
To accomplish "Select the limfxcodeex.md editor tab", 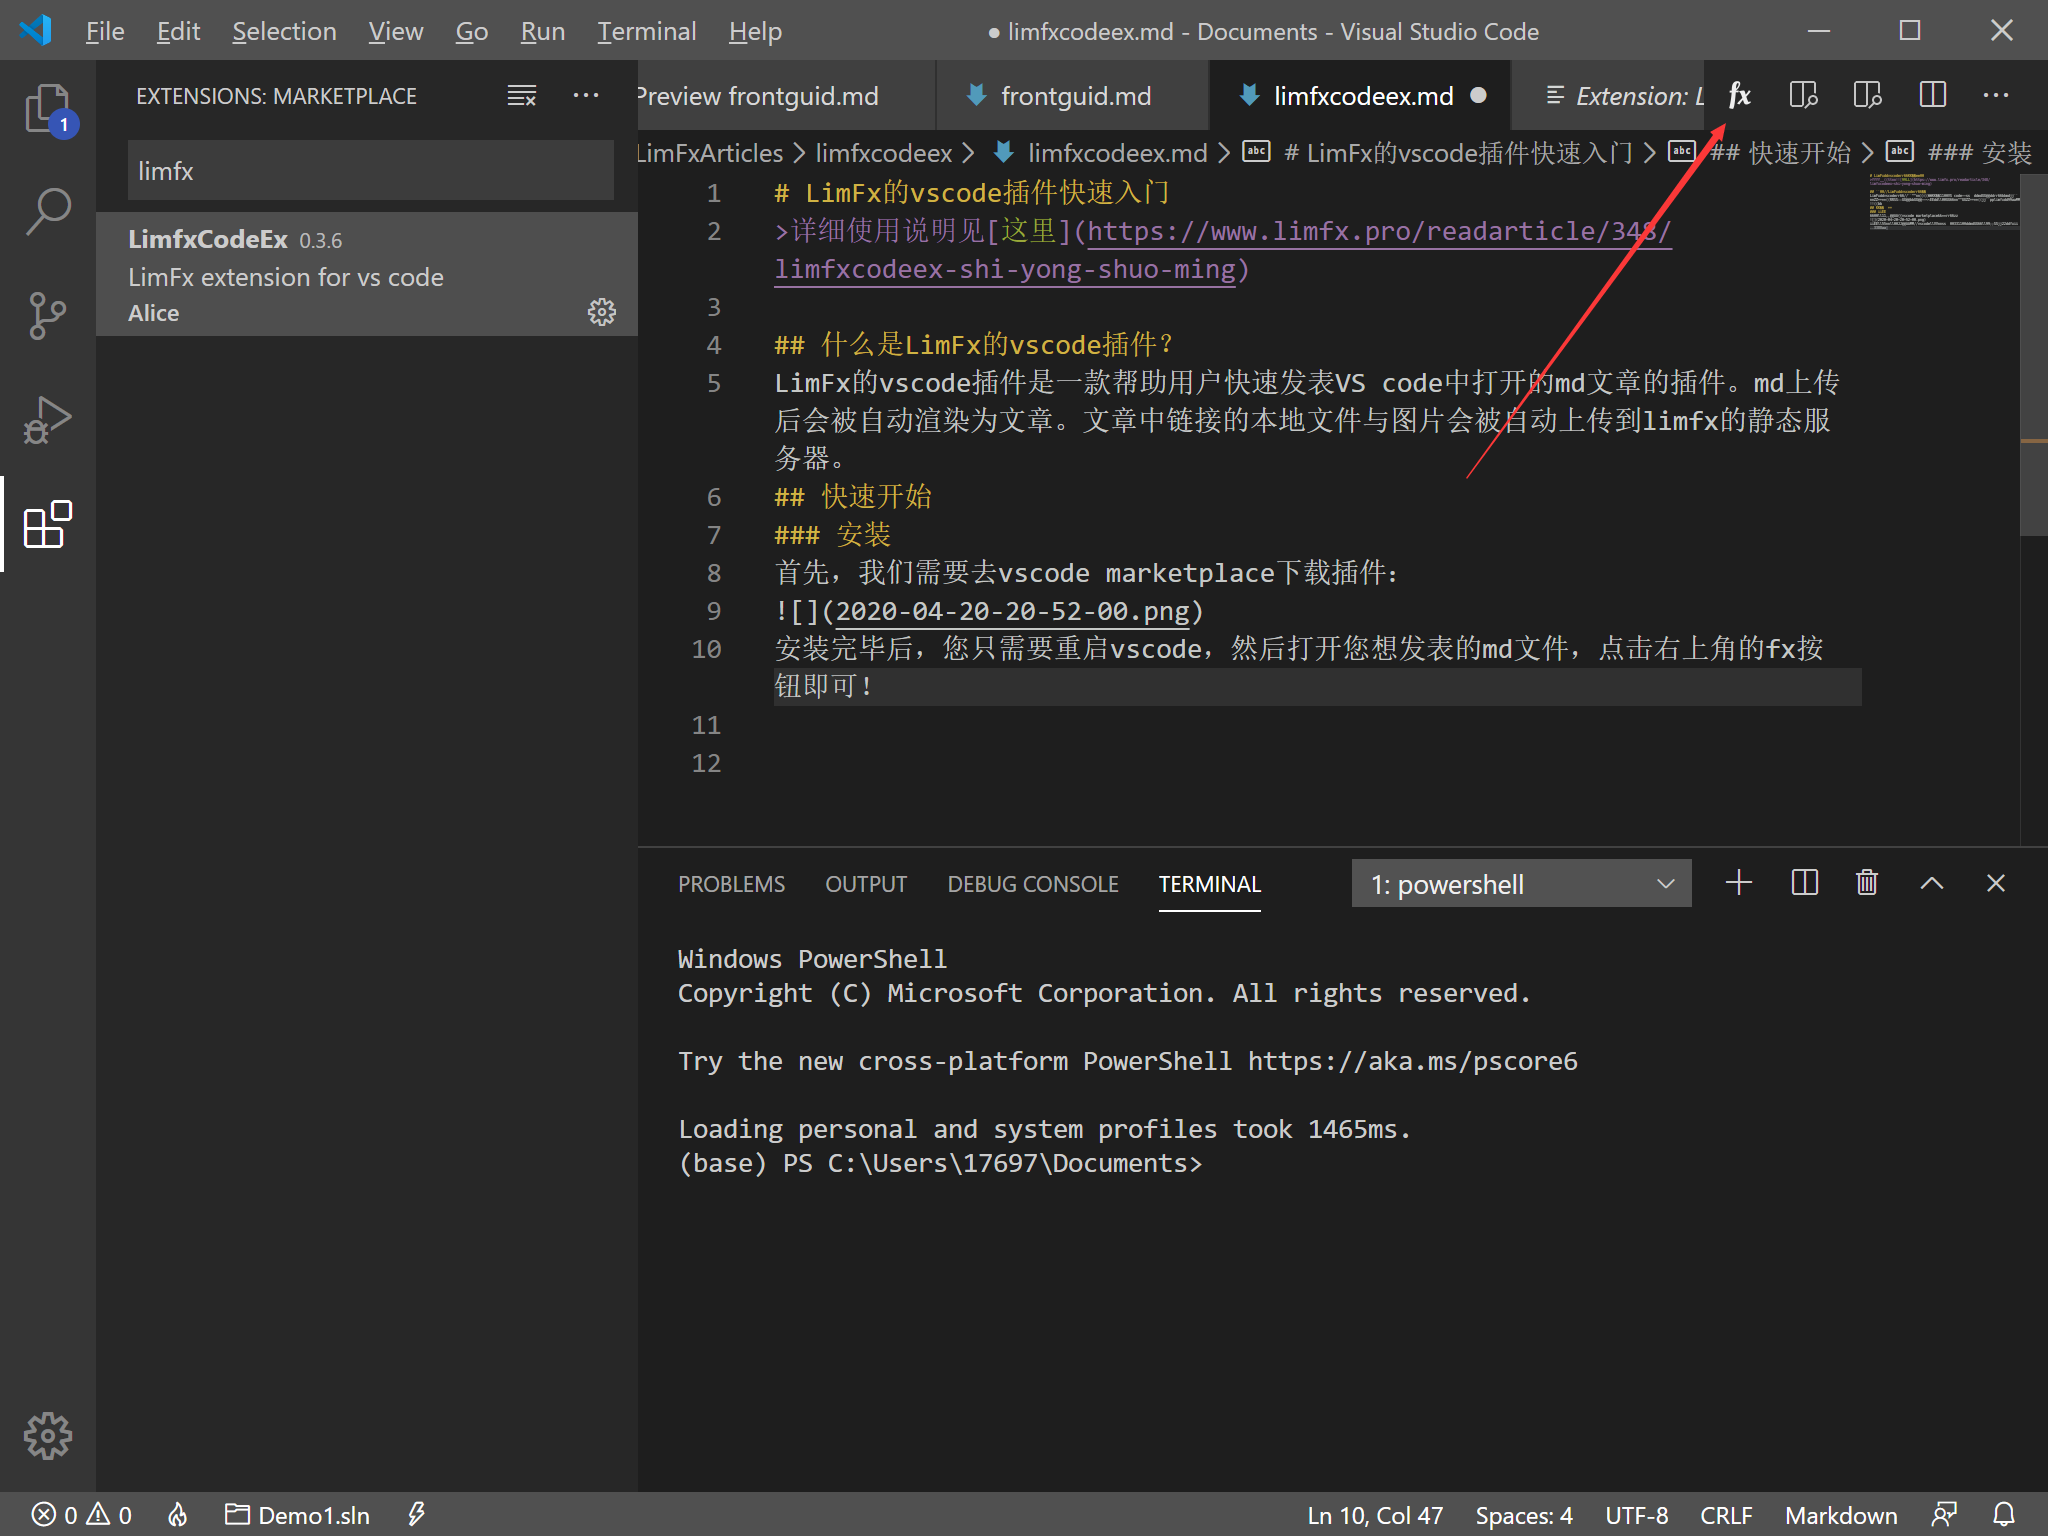I will pyautogui.click(x=1360, y=96).
